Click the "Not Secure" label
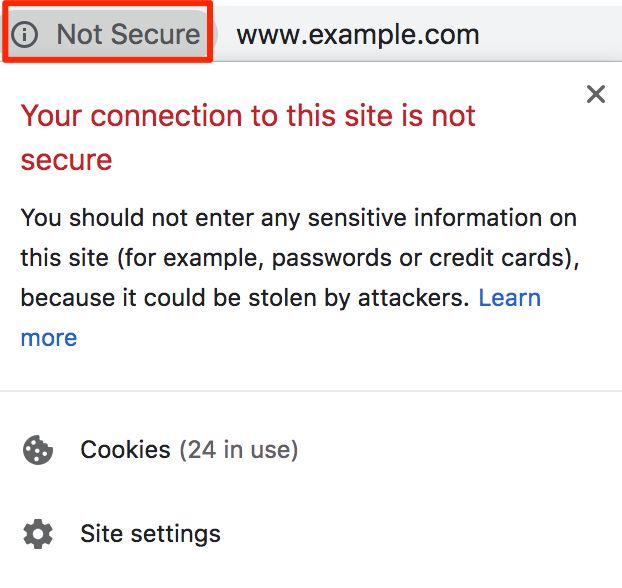Screen dimensions: 622x588 [128, 35]
